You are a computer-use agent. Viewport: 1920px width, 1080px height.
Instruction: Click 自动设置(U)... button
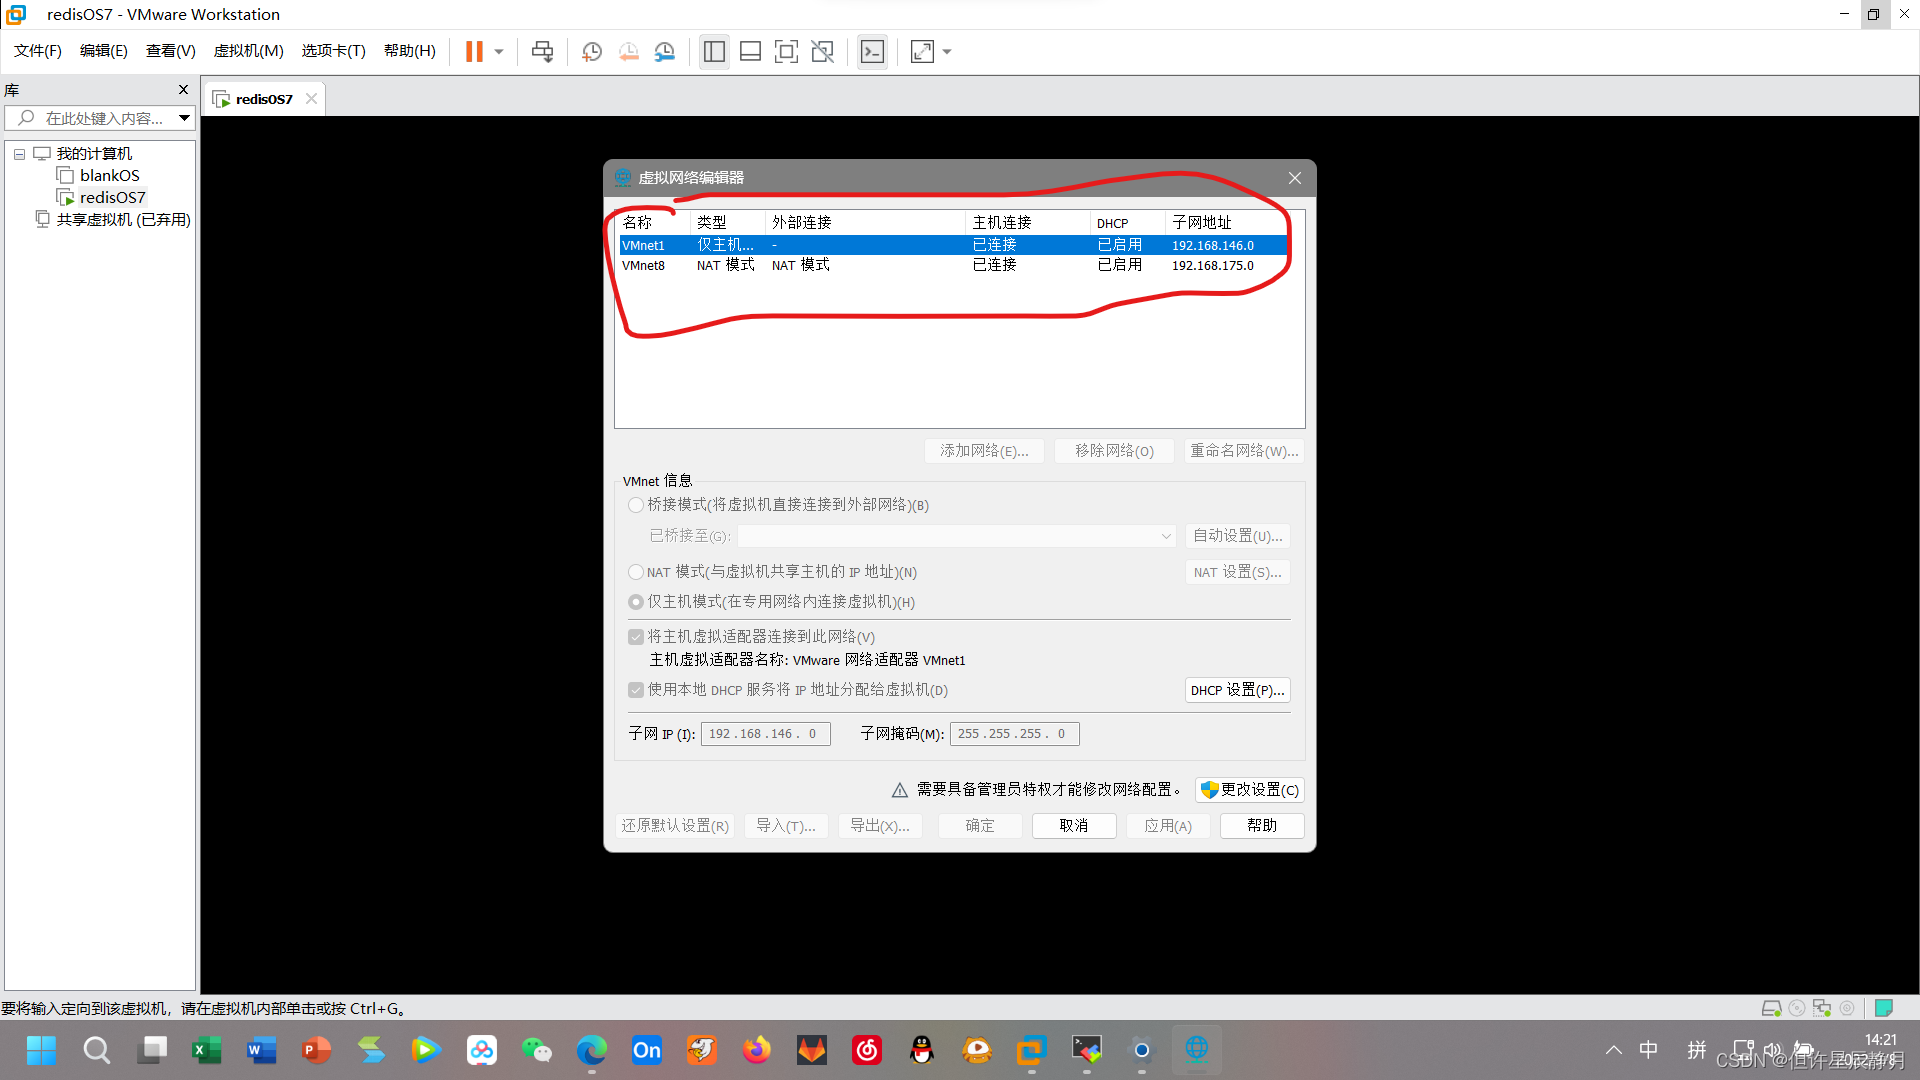tap(1237, 536)
